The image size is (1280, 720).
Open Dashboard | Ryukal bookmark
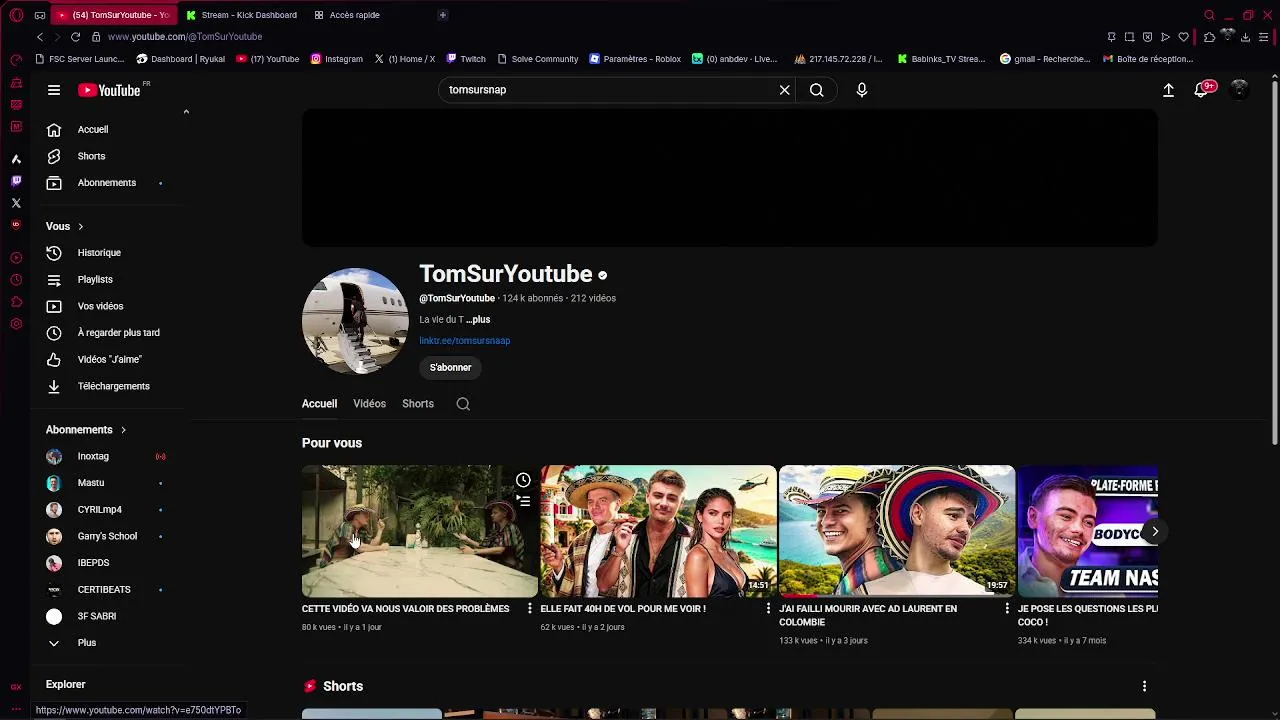(x=181, y=59)
